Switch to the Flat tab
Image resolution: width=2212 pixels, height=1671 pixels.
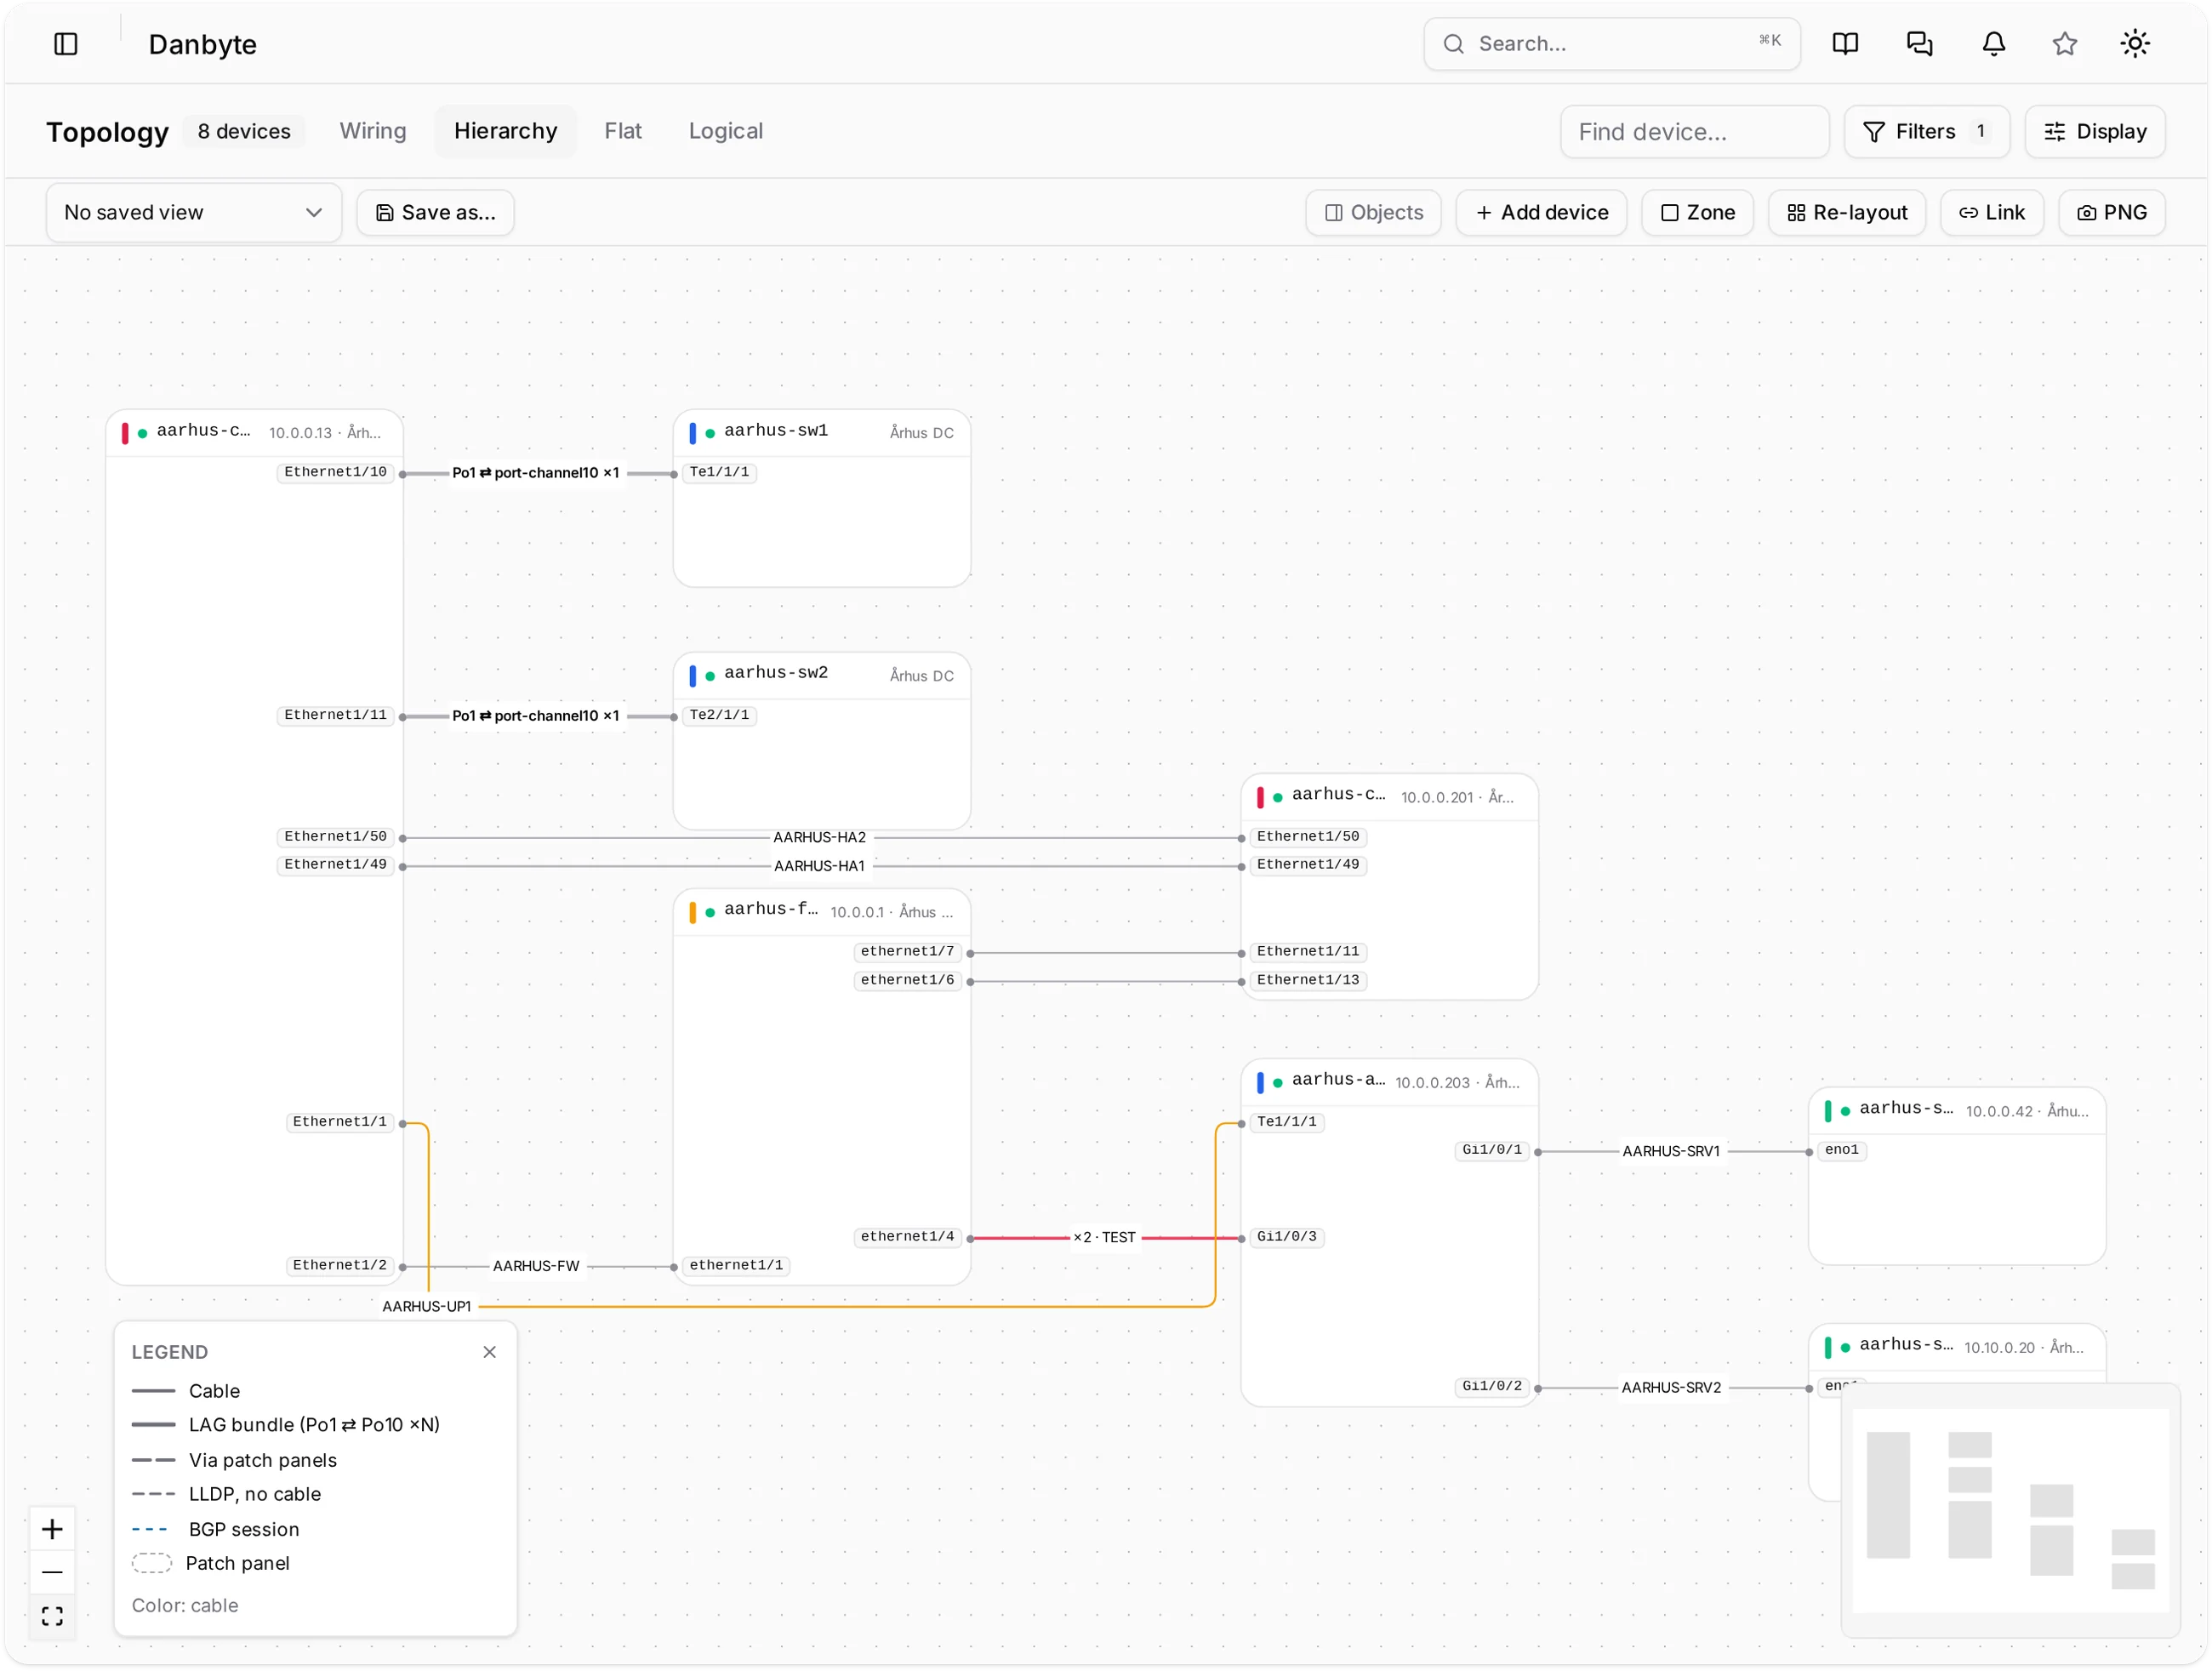click(x=622, y=131)
